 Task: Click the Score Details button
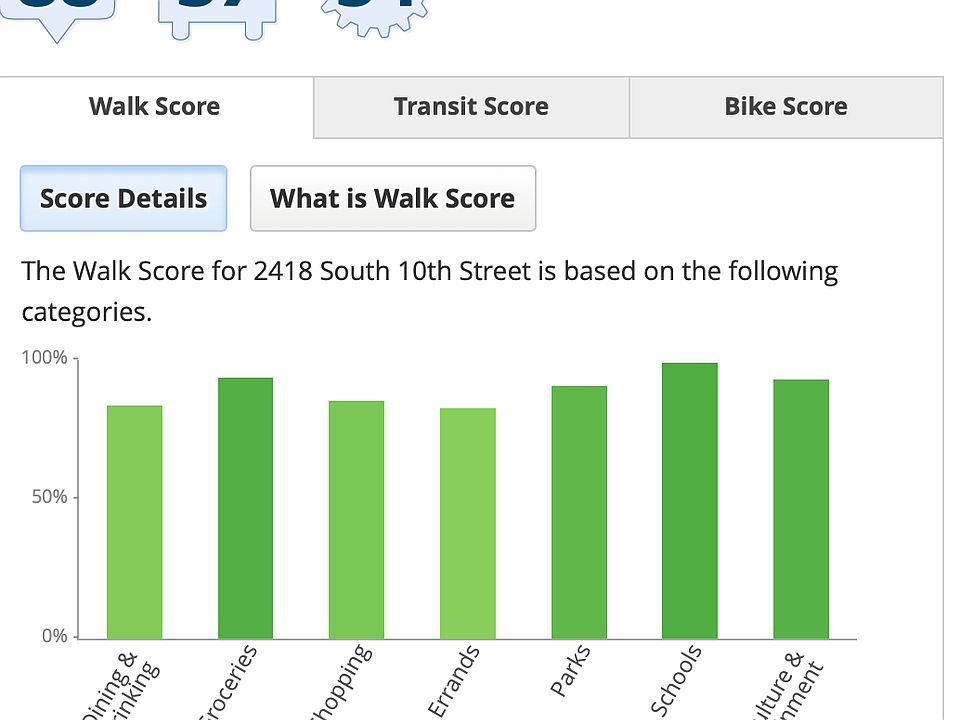pos(124,198)
